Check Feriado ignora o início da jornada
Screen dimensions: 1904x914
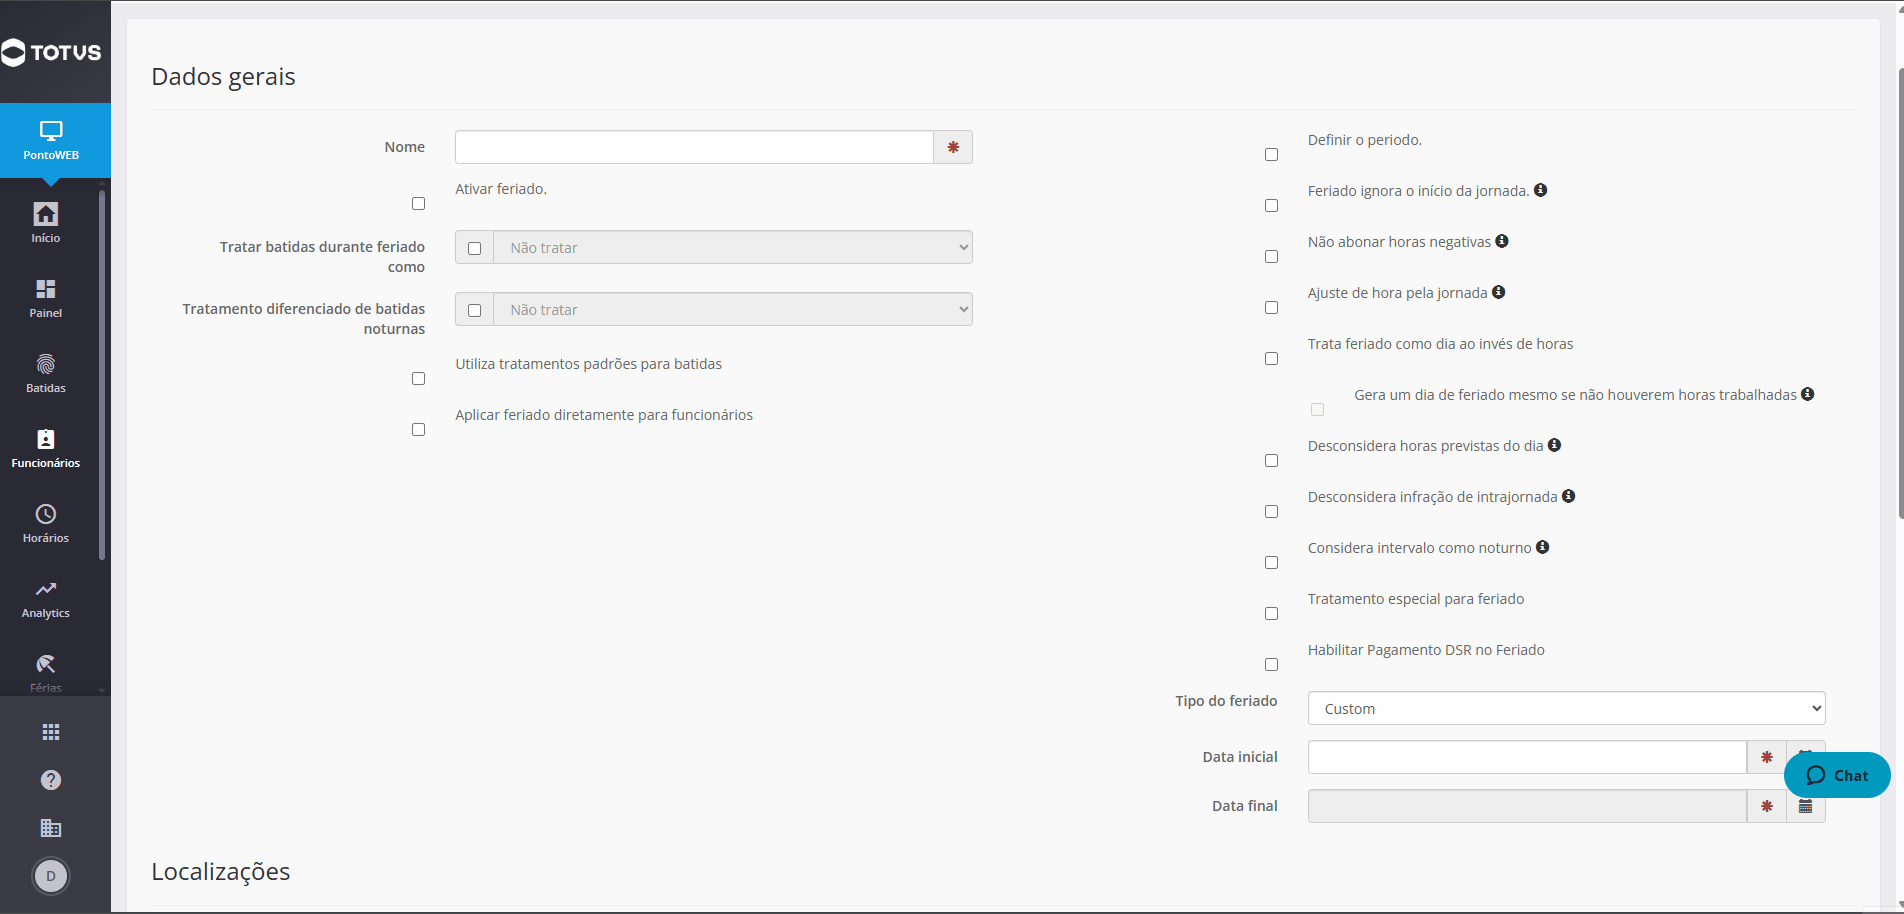tap(1271, 206)
